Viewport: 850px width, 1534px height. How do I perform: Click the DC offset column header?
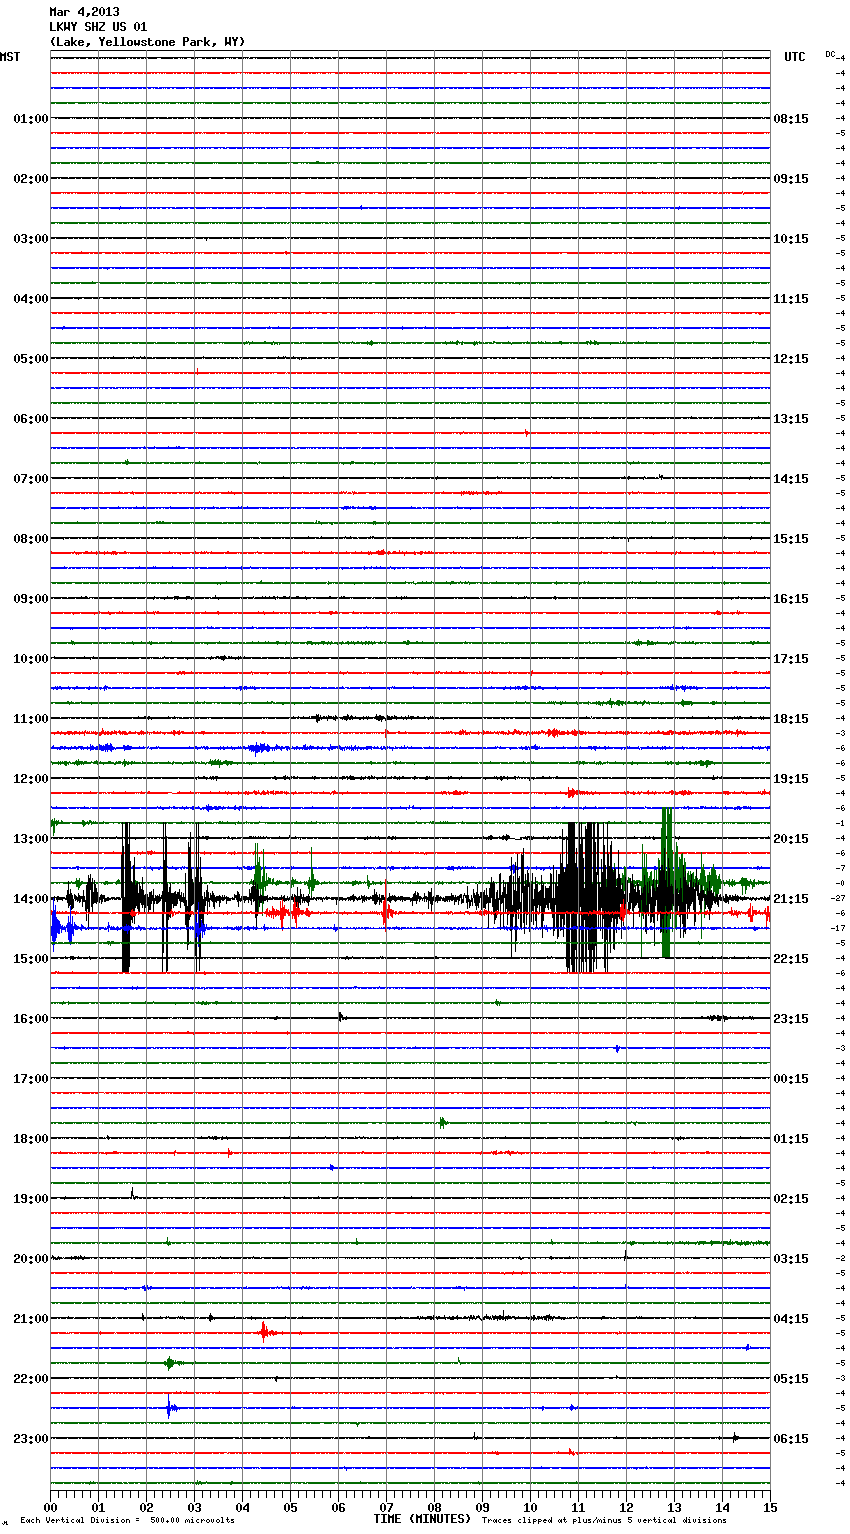point(830,54)
